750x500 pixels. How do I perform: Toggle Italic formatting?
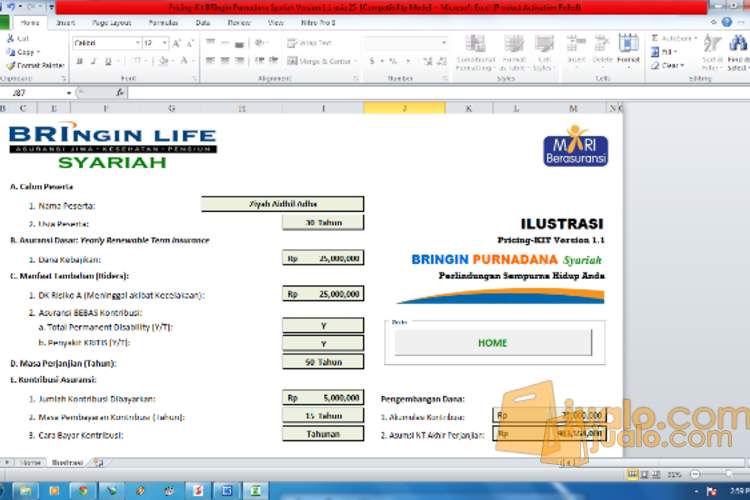pyautogui.click(x=94, y=61)
